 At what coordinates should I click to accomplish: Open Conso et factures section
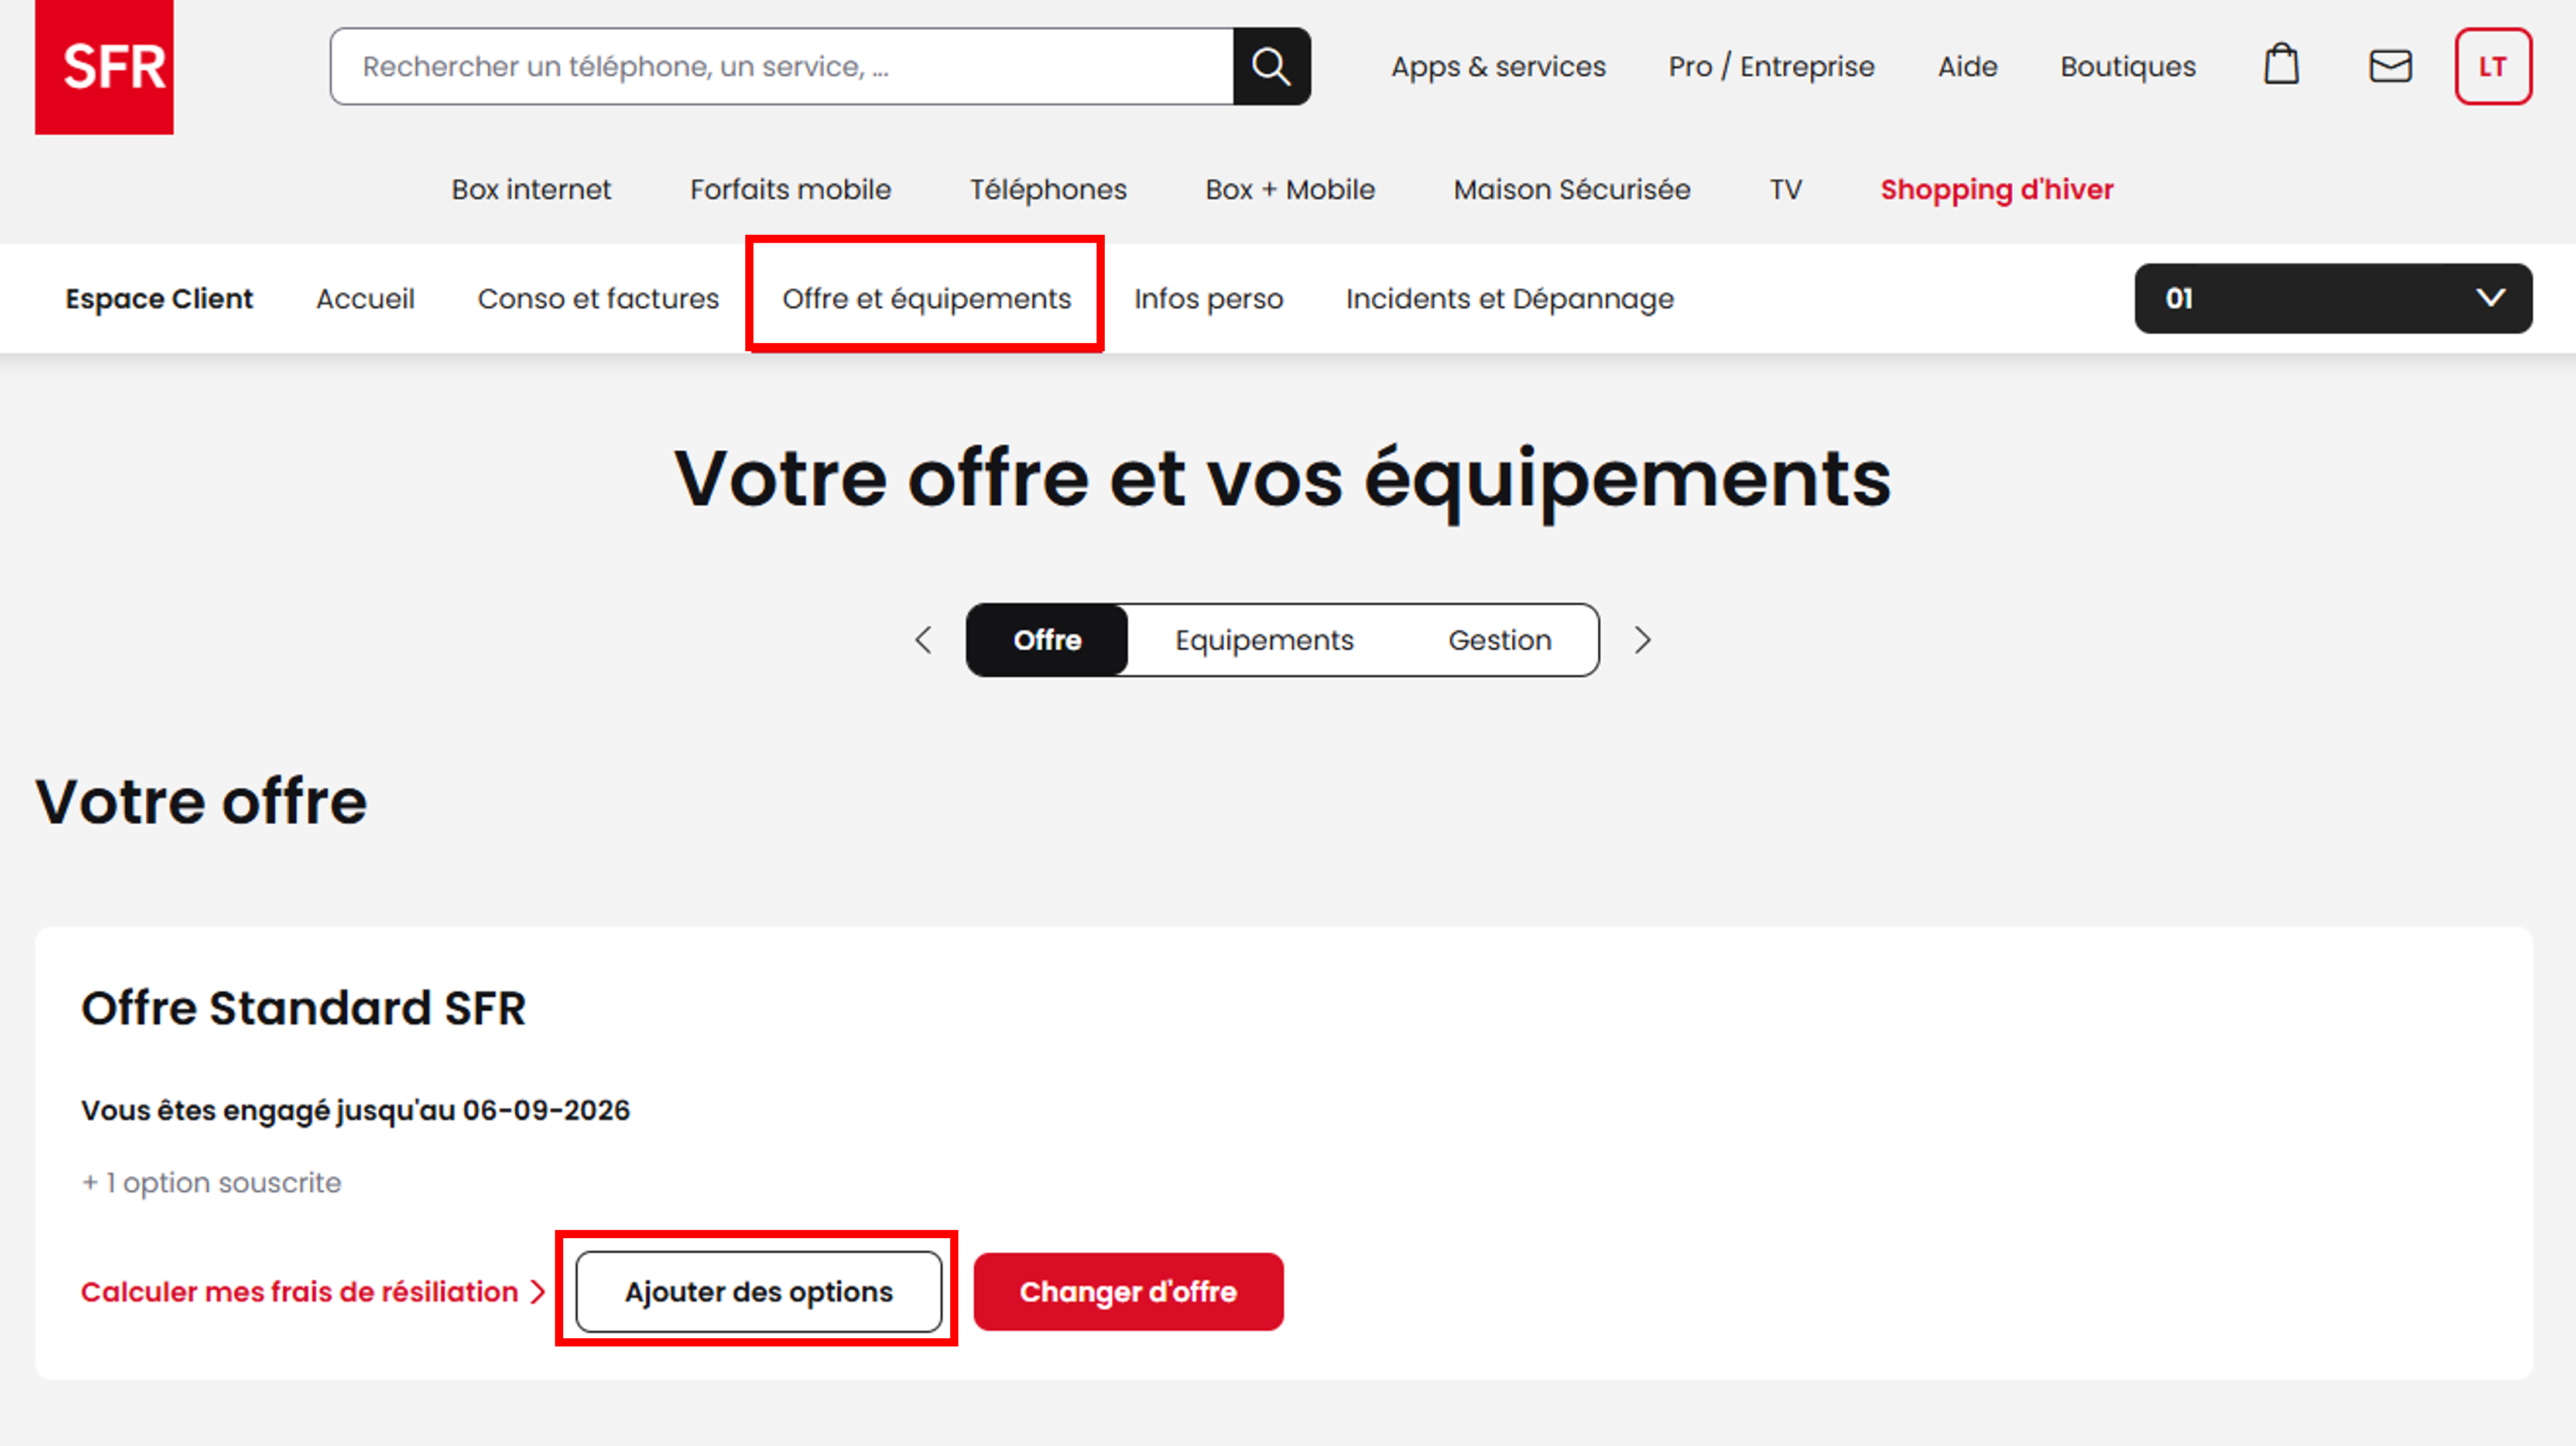click(598, 298)
